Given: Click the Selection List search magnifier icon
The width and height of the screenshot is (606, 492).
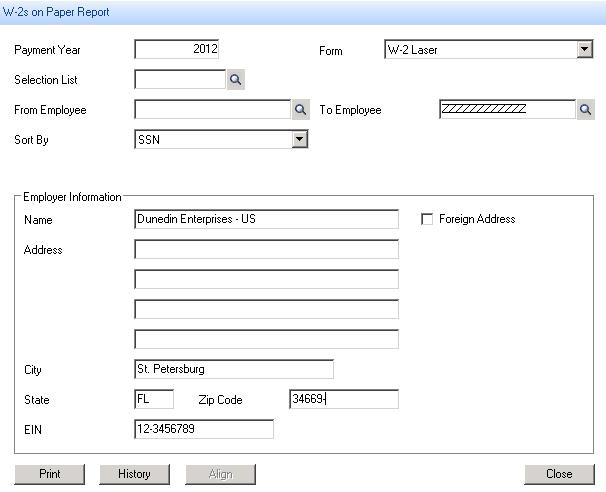Looking at the screenshot, I should [x=236, y=80].
